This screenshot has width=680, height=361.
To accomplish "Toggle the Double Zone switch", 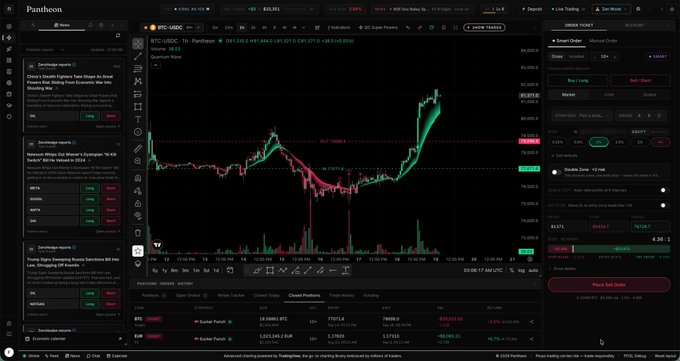I will click(556, 172).
